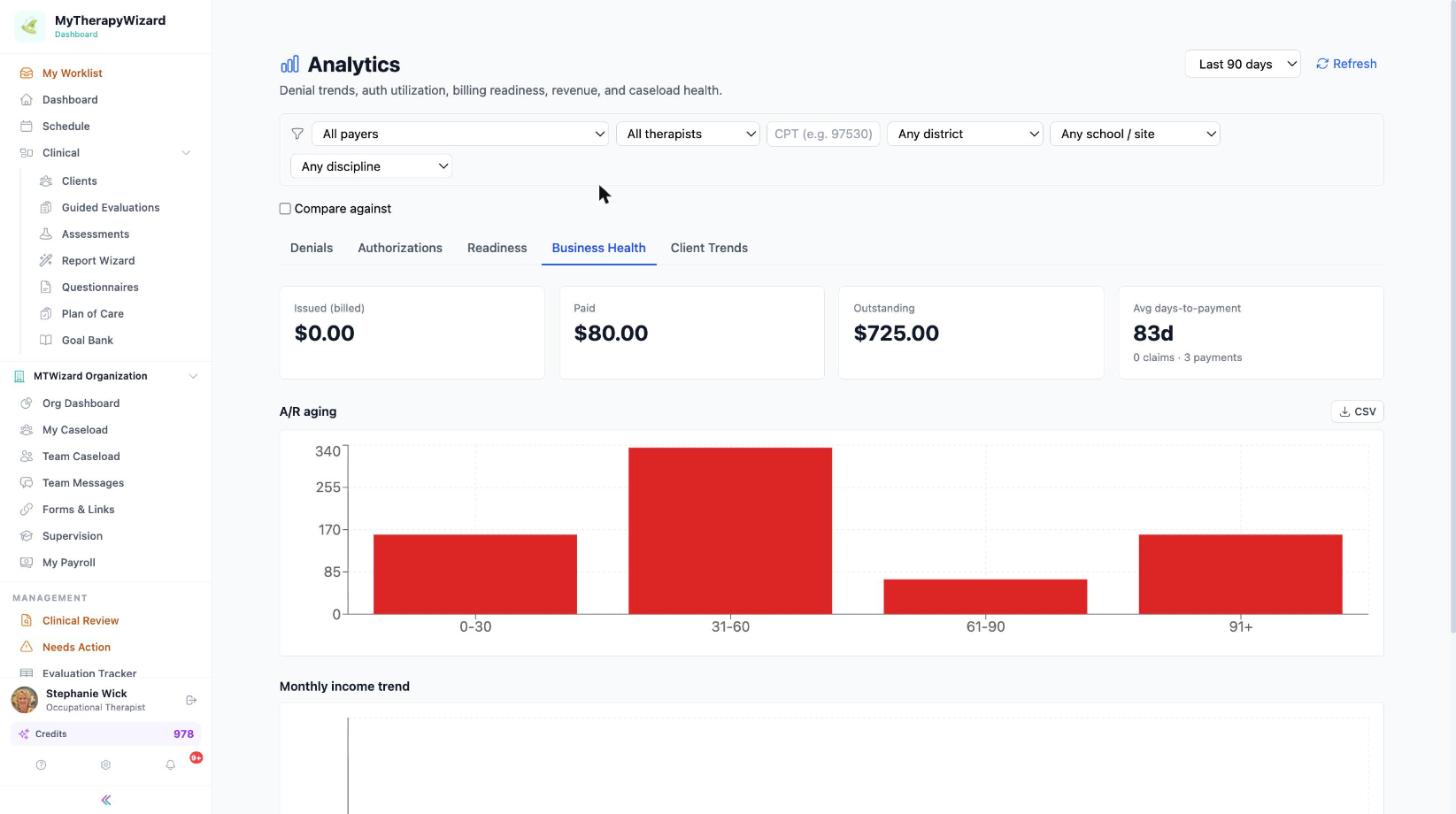Click the filter funnel icon
Image resolution: width=1456 pixels, height=814 pixels.
click(297, 134)
